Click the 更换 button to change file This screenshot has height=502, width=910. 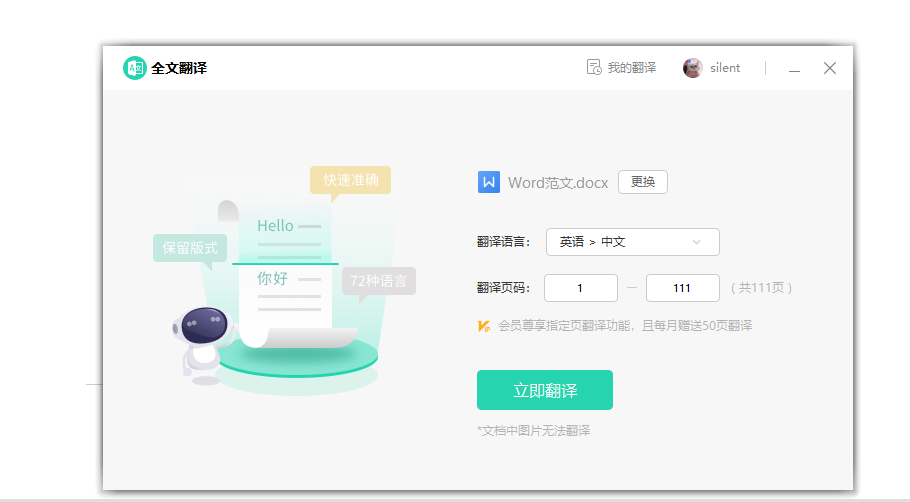[642, 182]
